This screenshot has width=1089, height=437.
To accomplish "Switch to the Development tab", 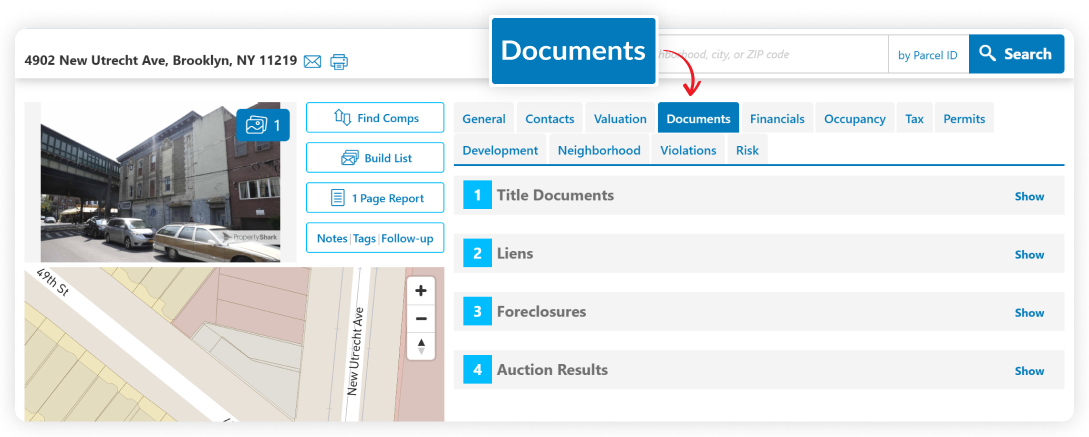I will pyautogui.click(x=500, y=150).
